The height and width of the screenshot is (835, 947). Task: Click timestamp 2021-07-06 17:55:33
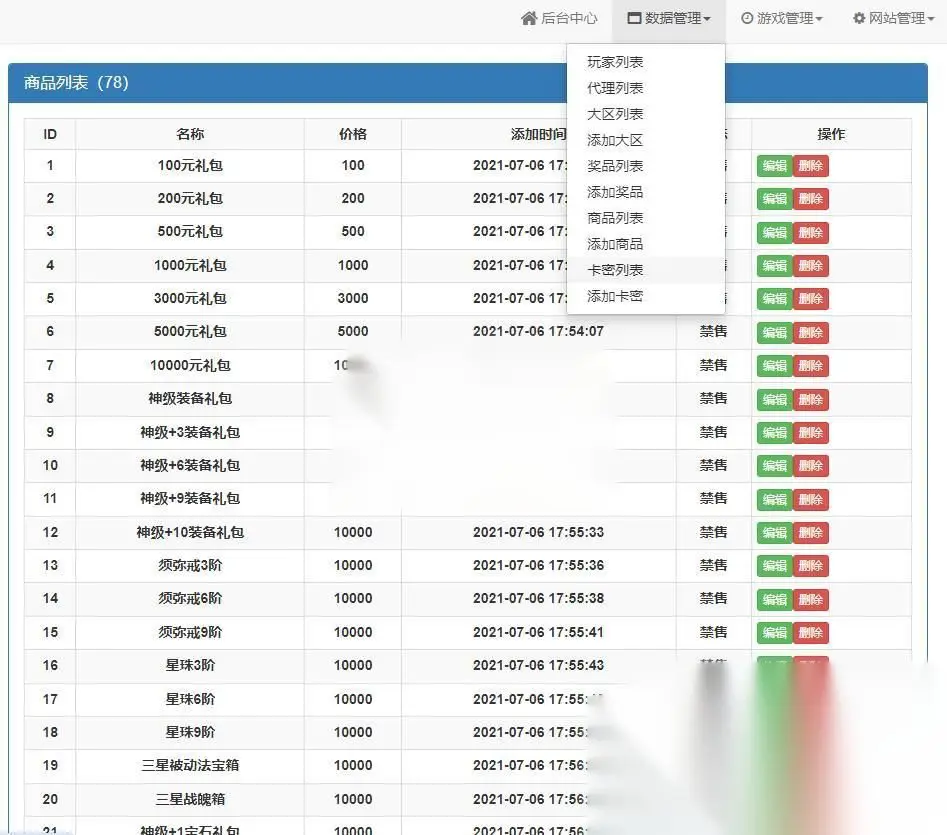click(x=538, y=532)
